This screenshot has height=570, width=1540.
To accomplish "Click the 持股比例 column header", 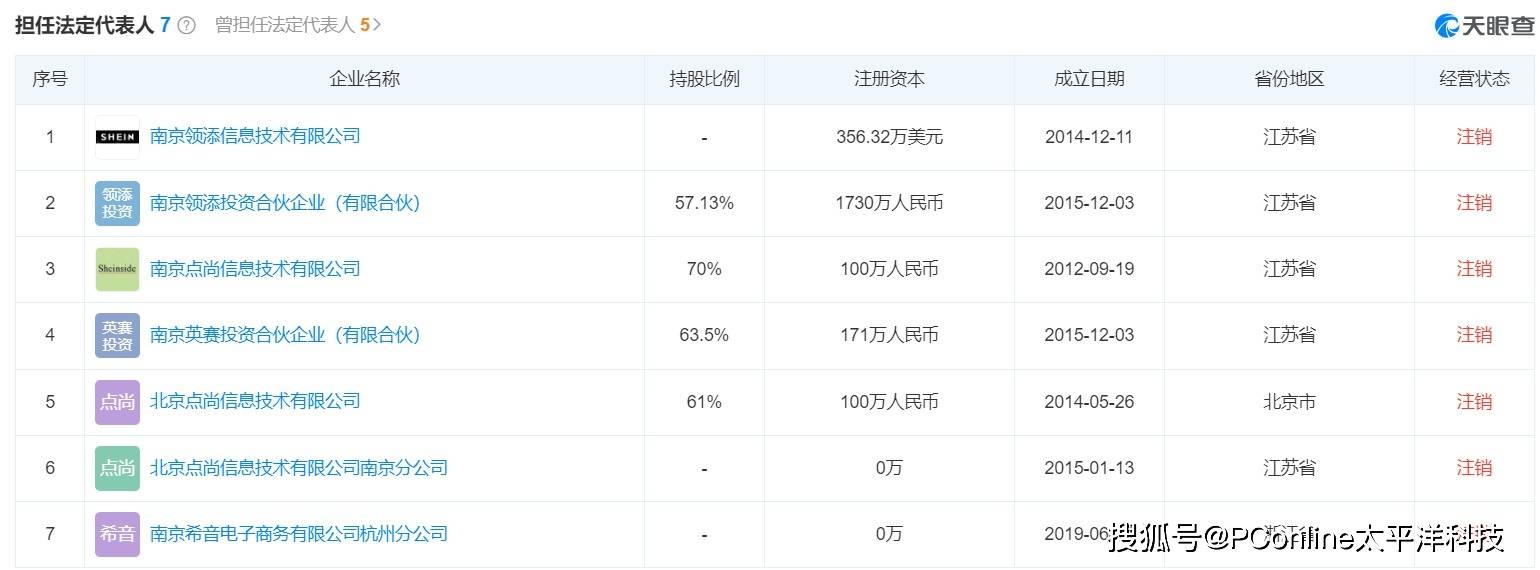I will coord(704,79).
